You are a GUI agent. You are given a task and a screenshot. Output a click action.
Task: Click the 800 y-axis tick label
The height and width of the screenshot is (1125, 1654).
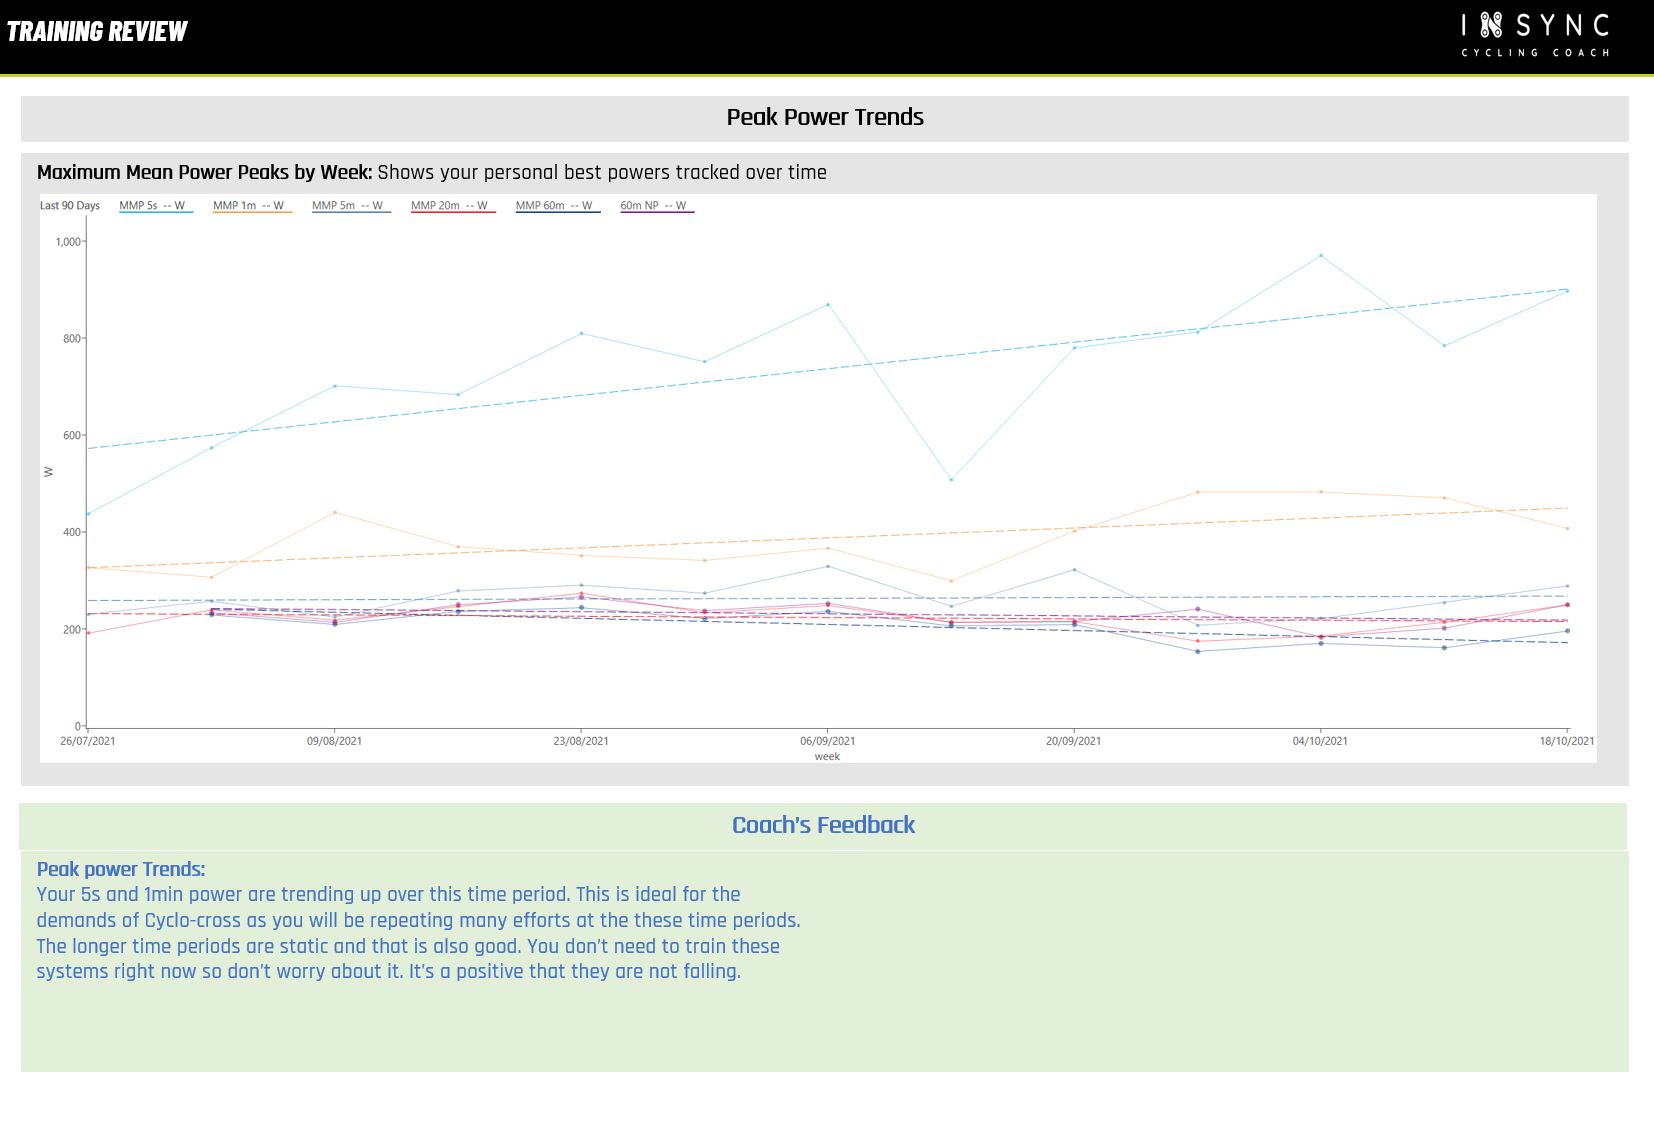click(x=72, y=339)
